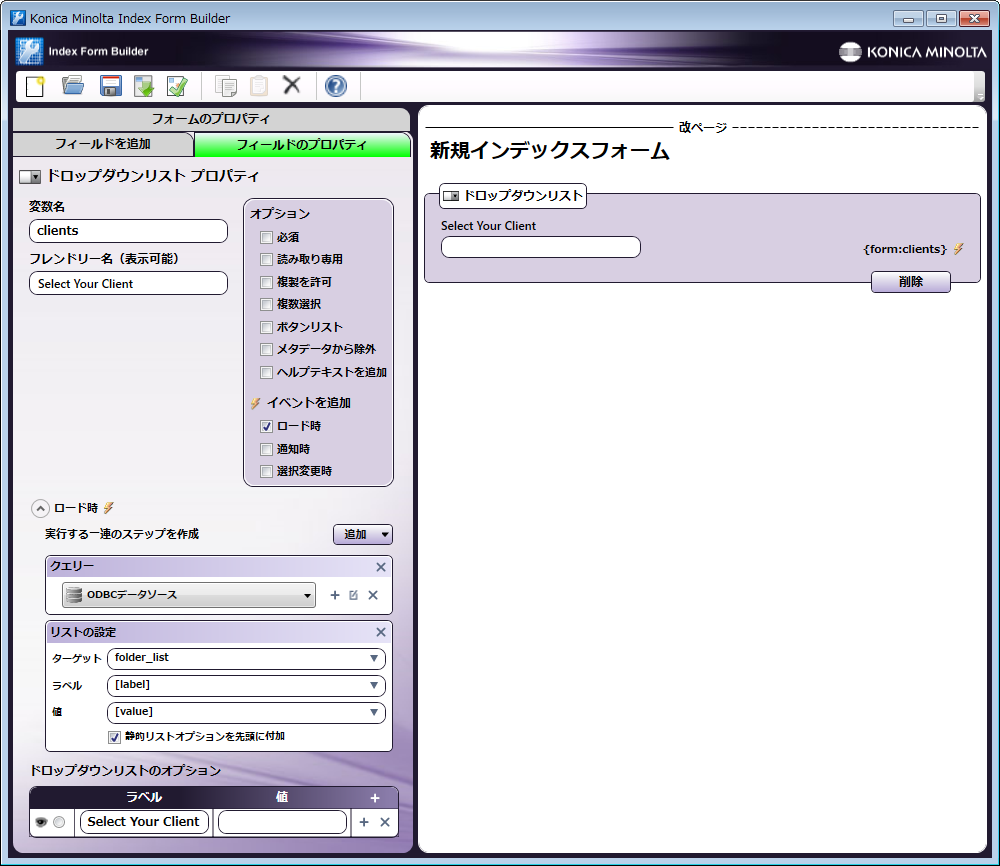
Task: Open the ターゲット folder_list dropdown
Action: 246,658
